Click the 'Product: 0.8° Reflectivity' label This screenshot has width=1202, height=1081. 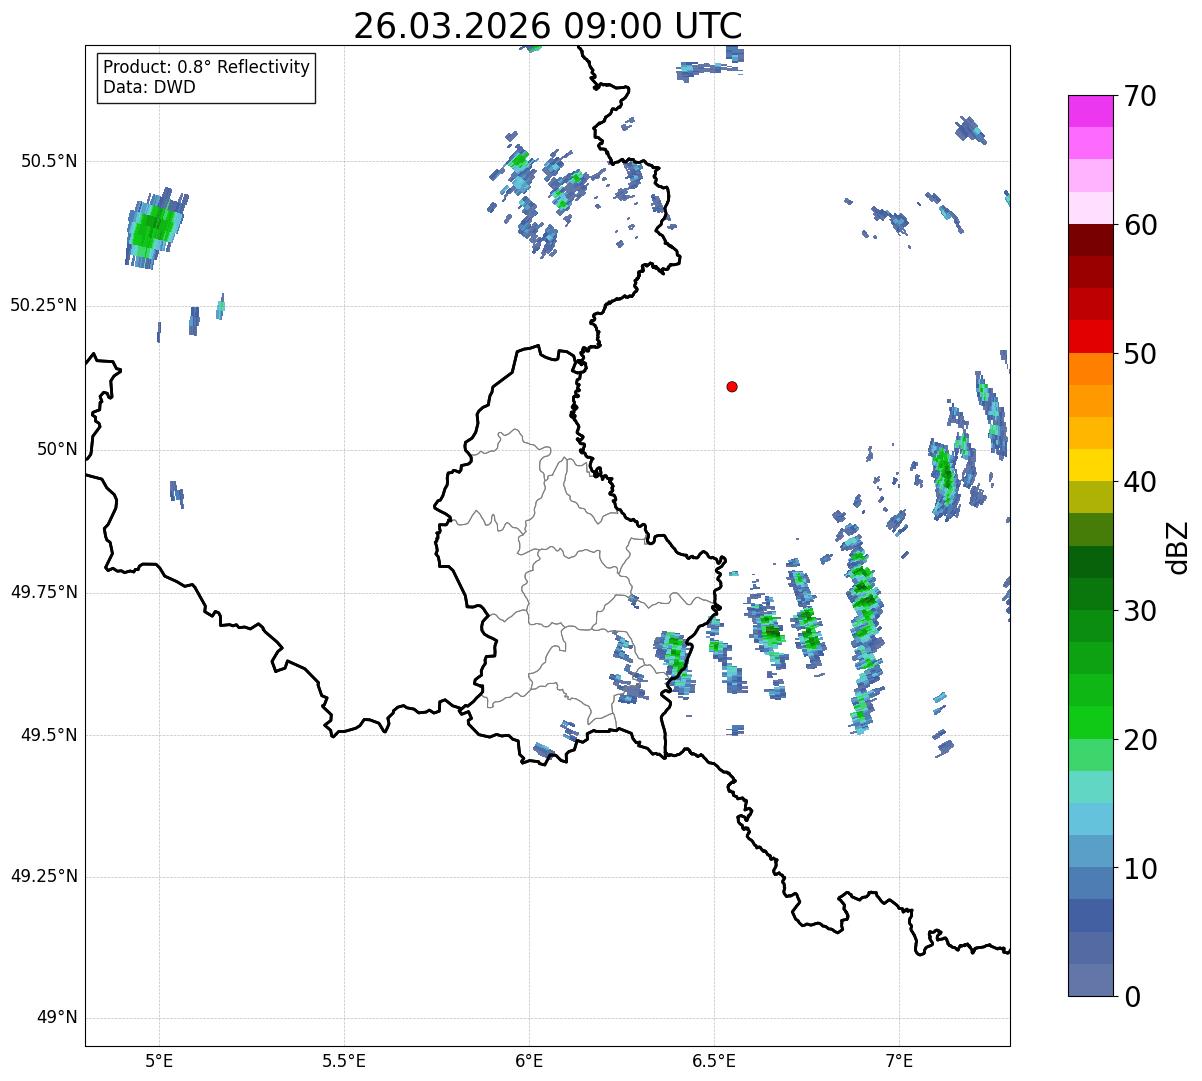(207, 67)
